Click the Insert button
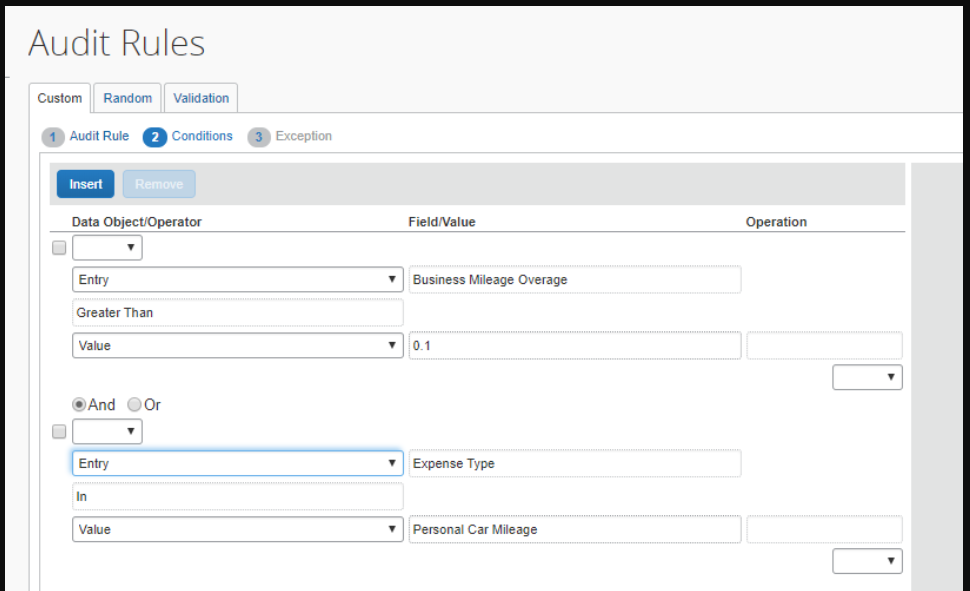Screen dimensions: 970x591 [85, 184]
